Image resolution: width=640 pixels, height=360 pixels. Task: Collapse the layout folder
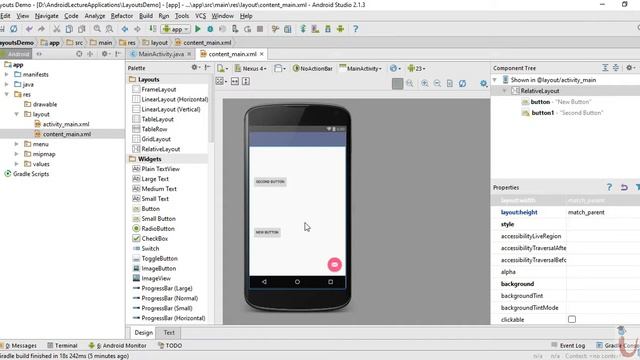click(17, 114)
